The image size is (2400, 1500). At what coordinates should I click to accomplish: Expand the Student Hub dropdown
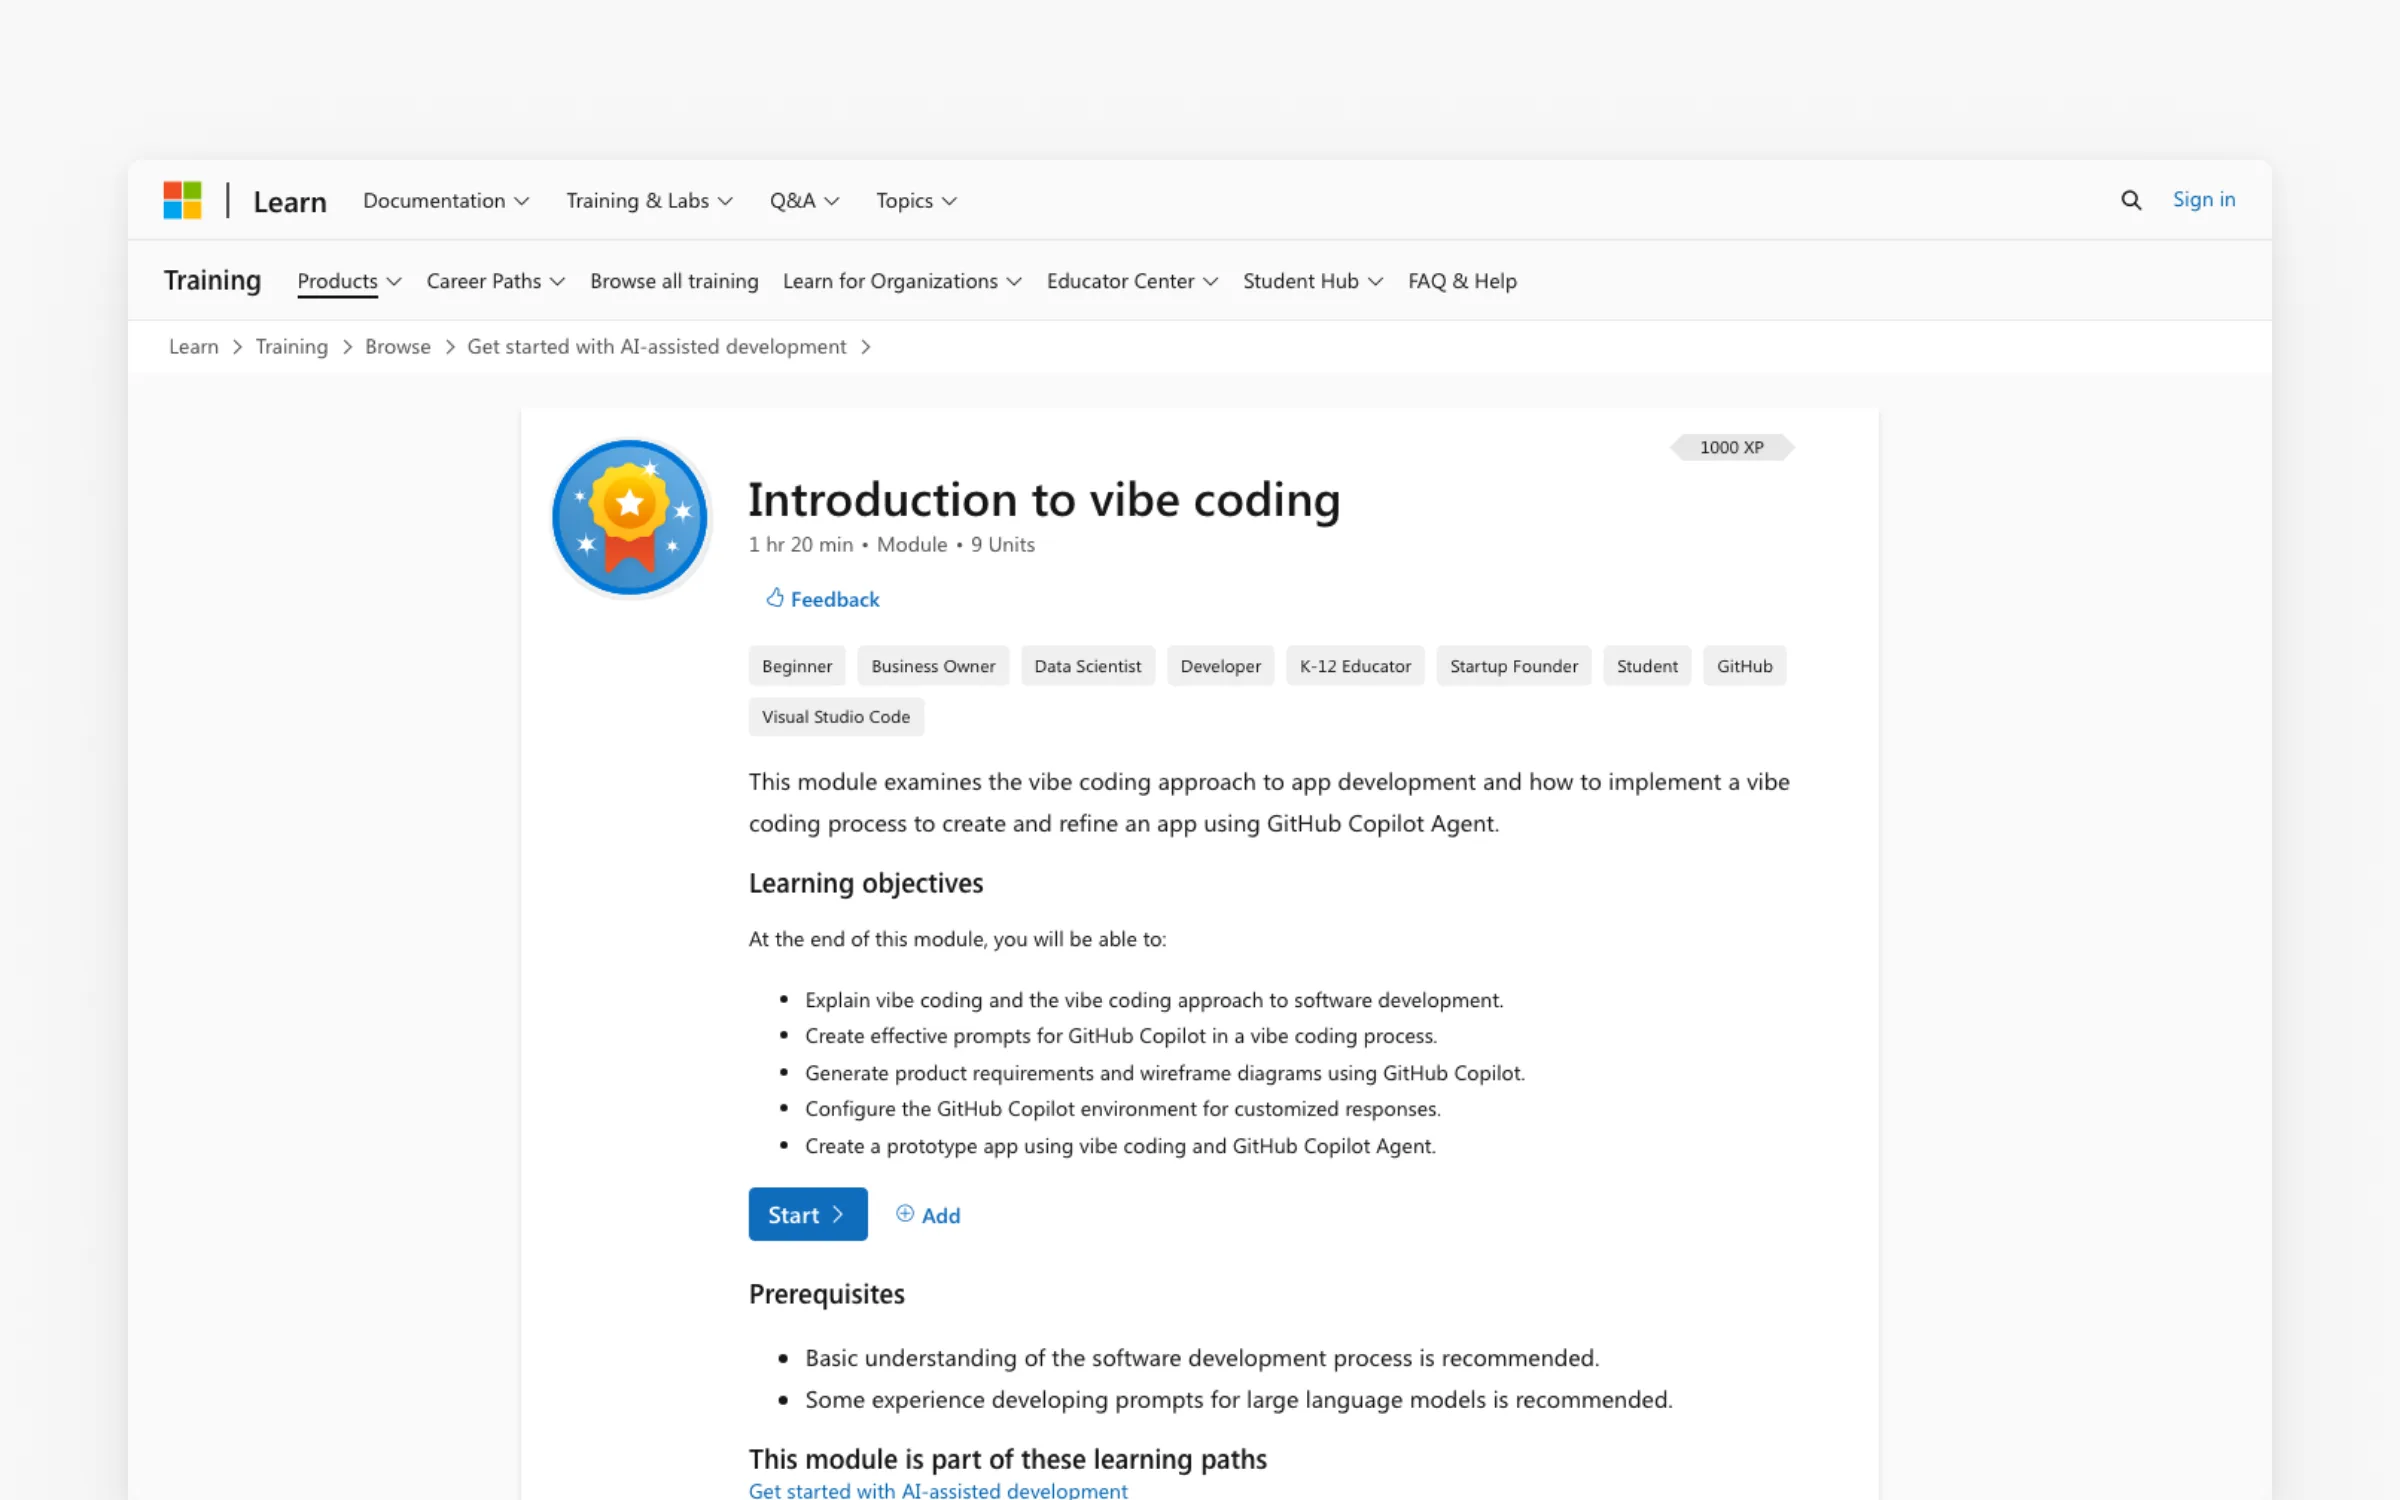pos(1313,281)
